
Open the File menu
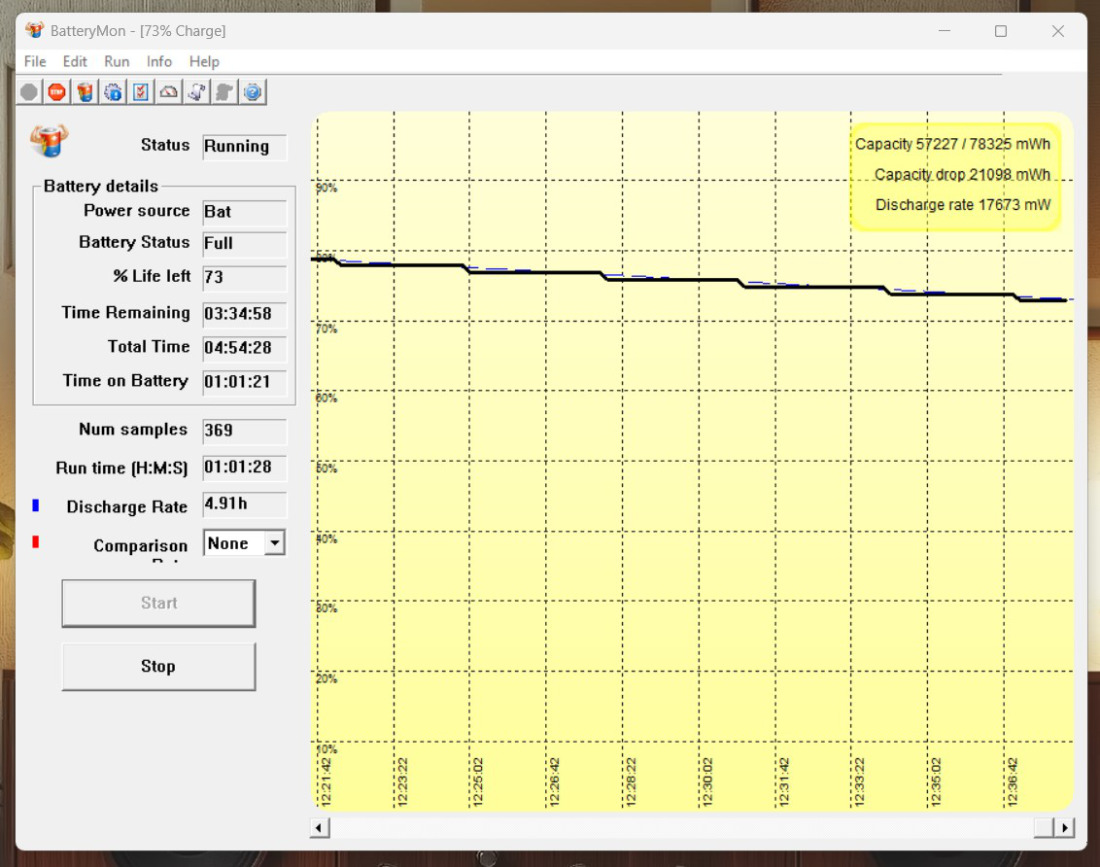pyautogui.click(x=35, y=62)
